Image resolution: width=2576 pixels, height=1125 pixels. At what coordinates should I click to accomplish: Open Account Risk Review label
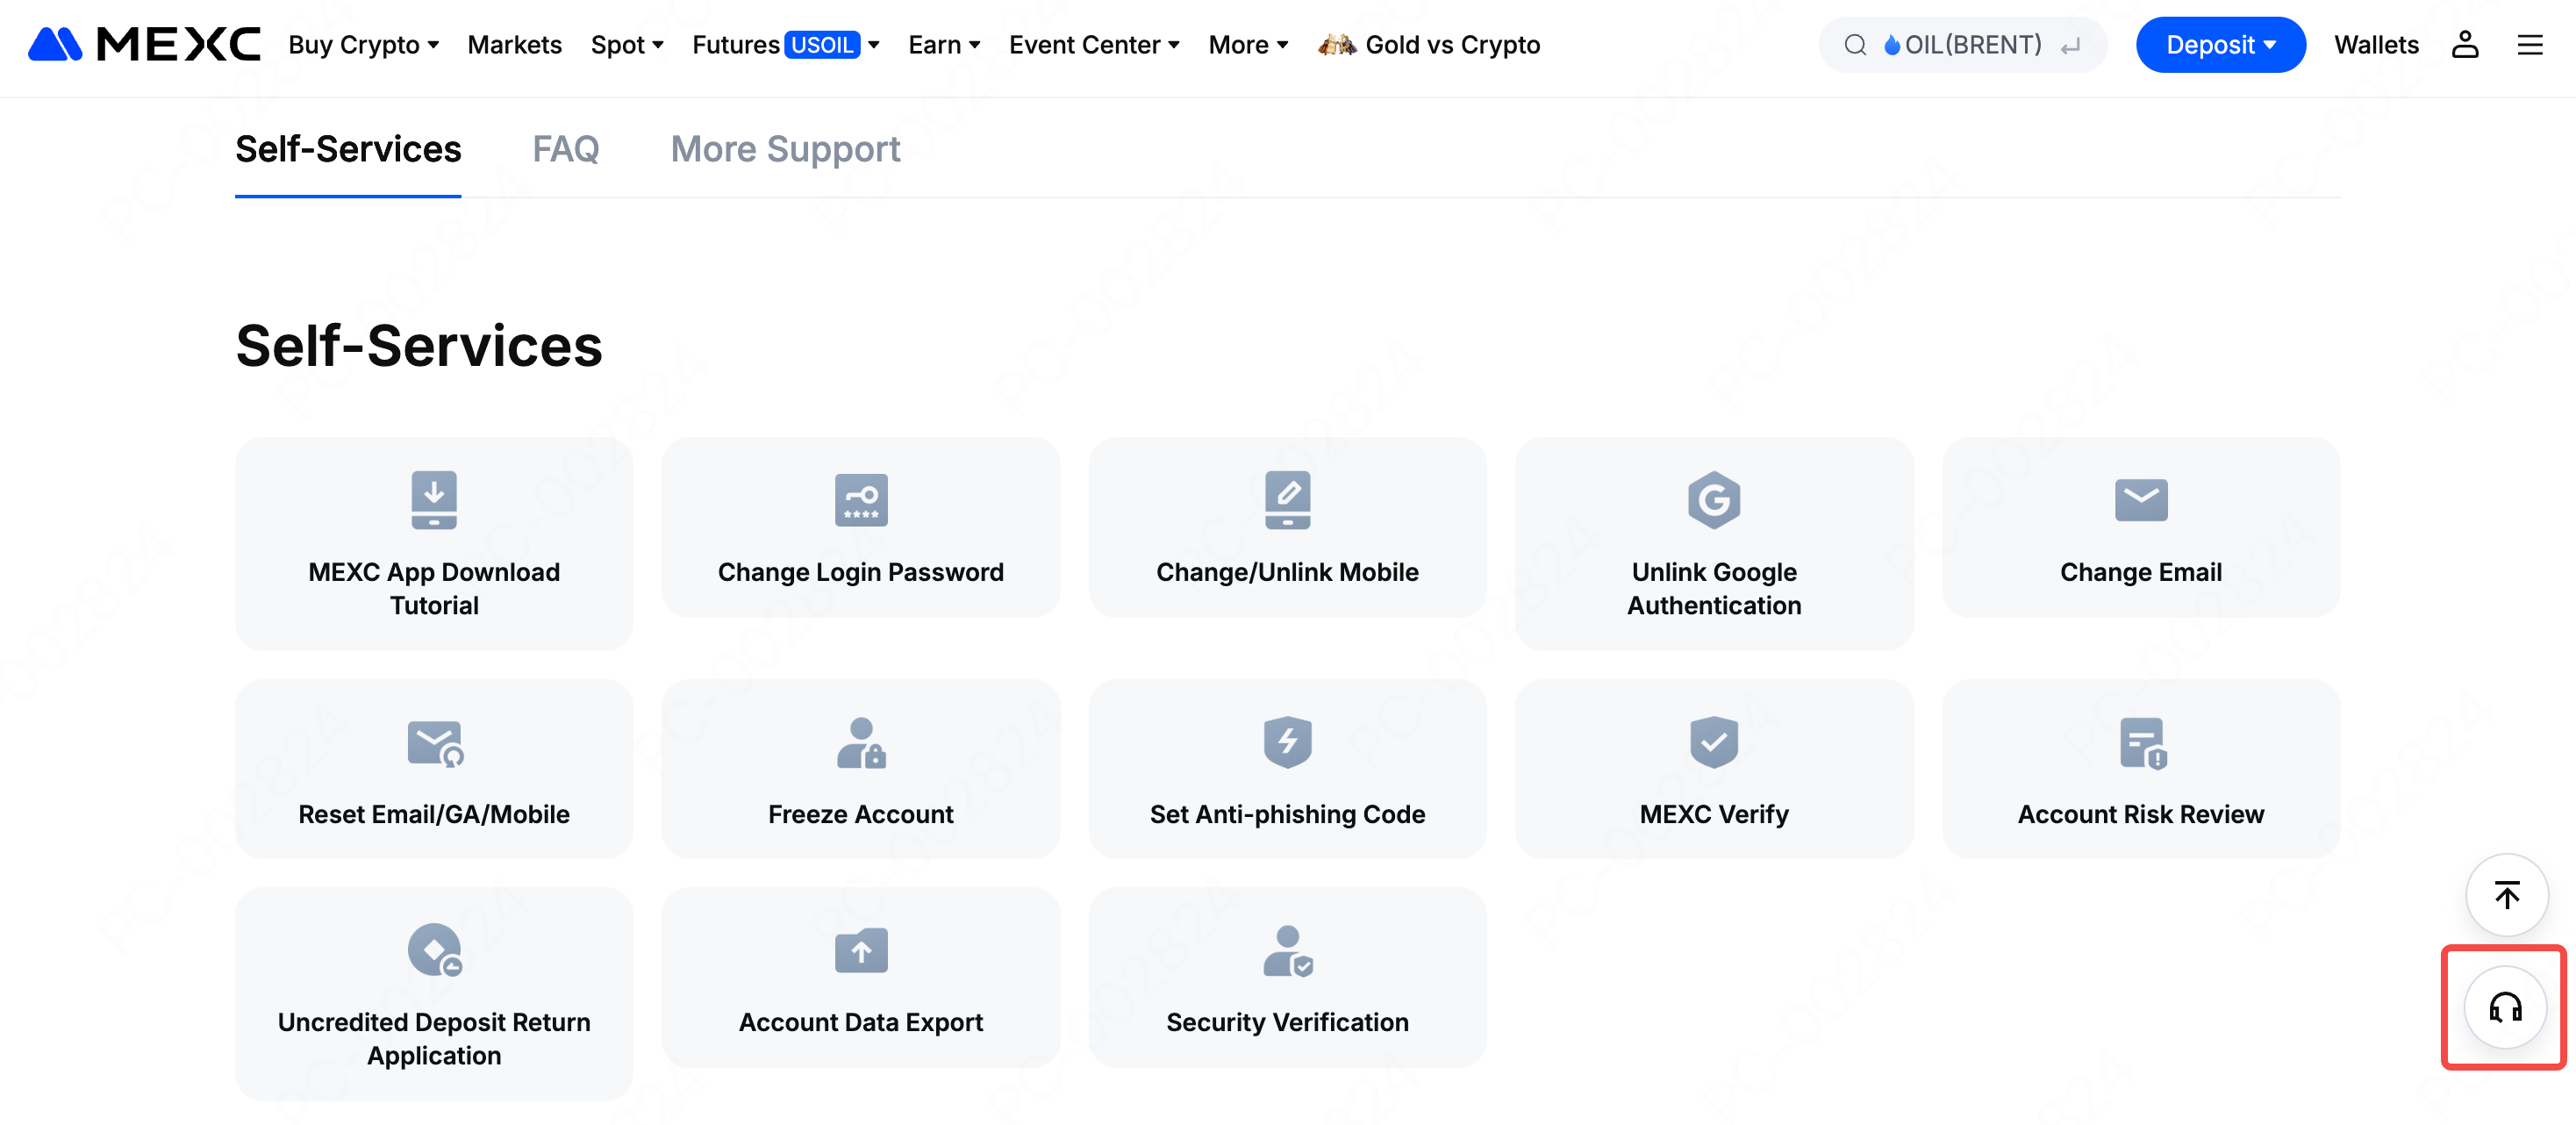(x=2141, y=814)
